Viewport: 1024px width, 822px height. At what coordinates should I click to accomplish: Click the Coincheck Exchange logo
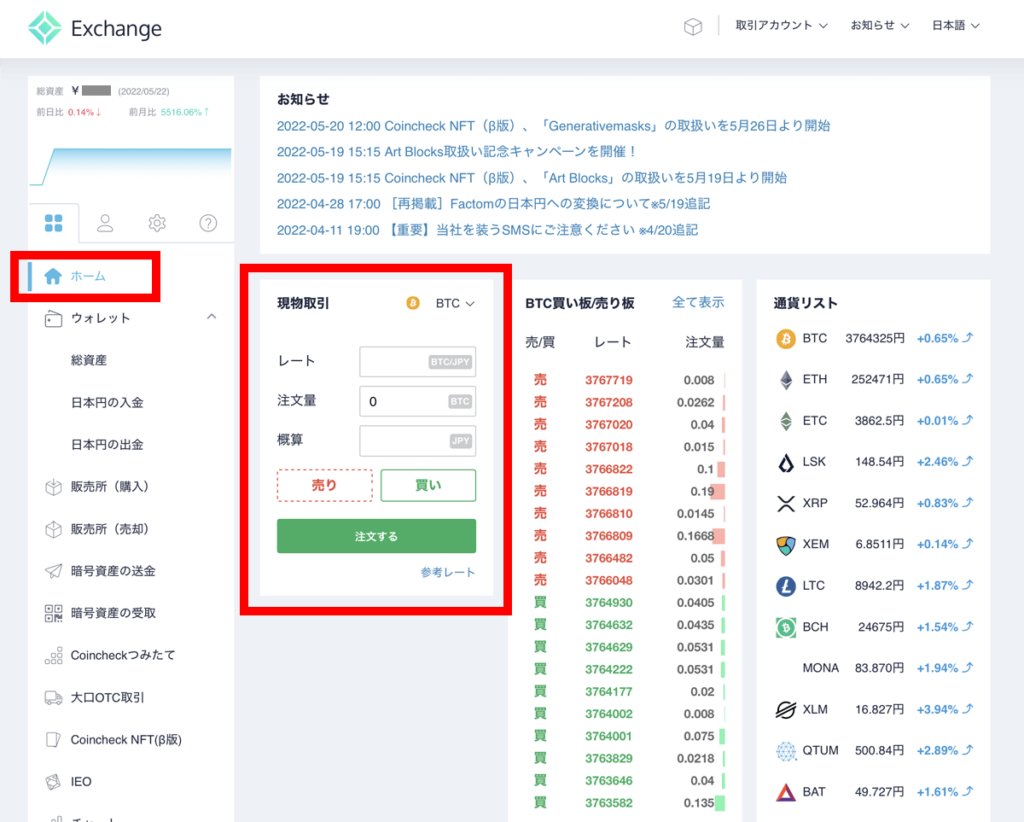[x=95, y=28]
